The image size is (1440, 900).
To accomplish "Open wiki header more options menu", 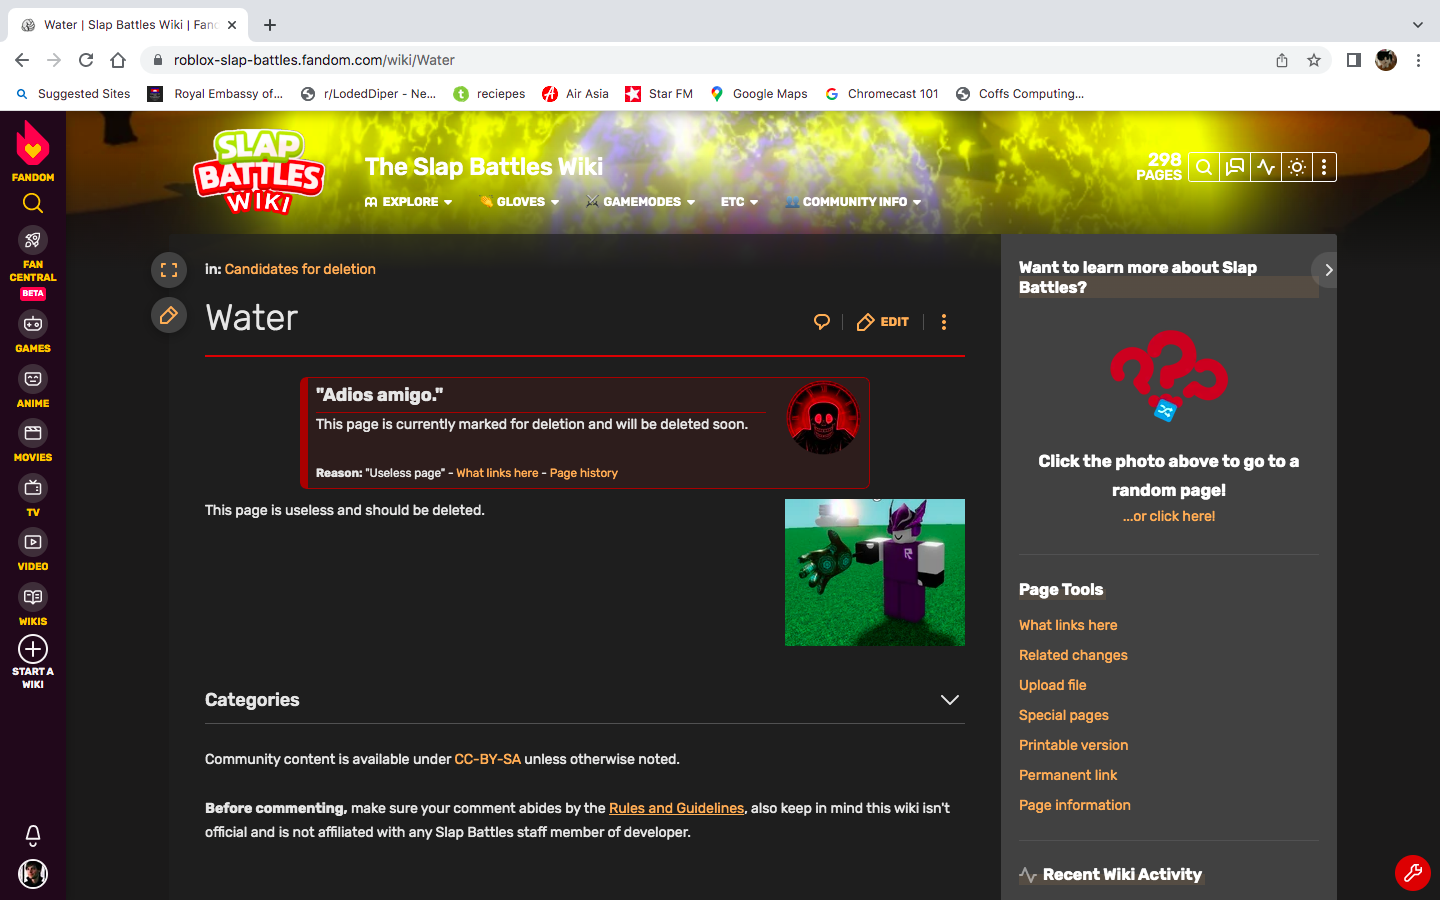I will (1324, 167).
